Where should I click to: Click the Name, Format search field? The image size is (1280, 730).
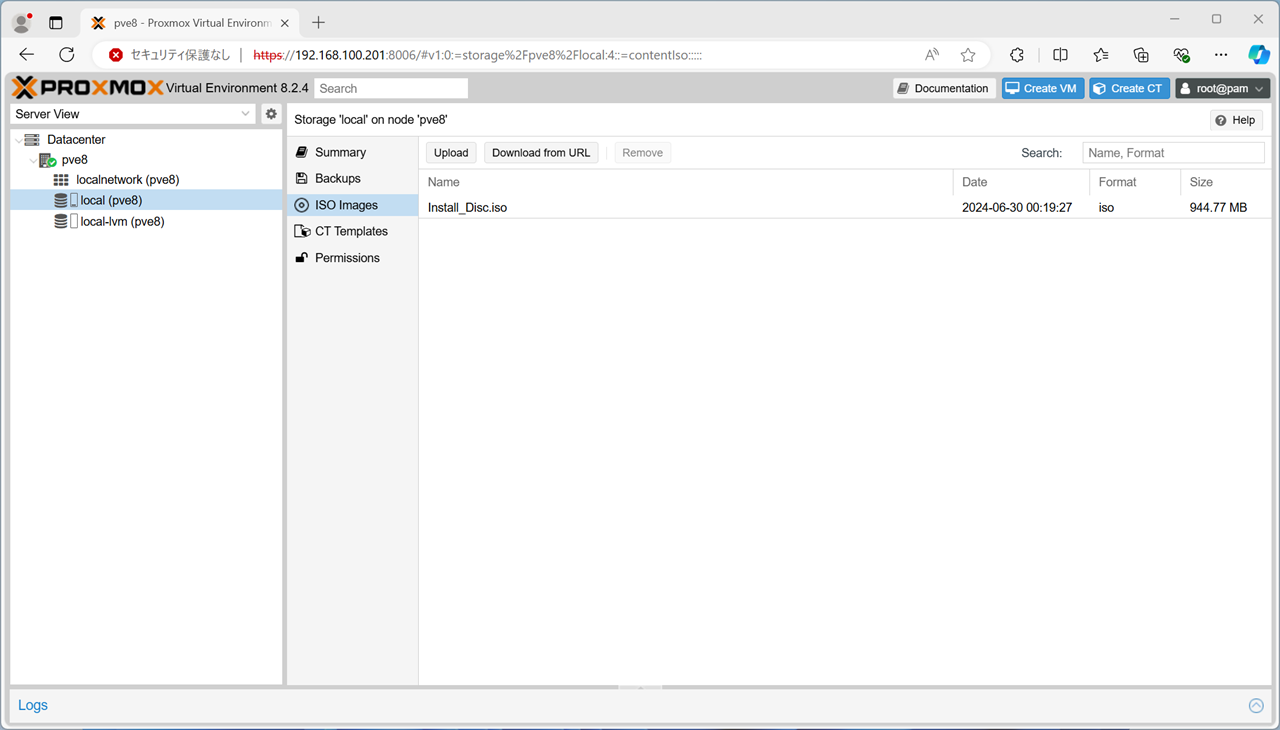pos(1172,153)
